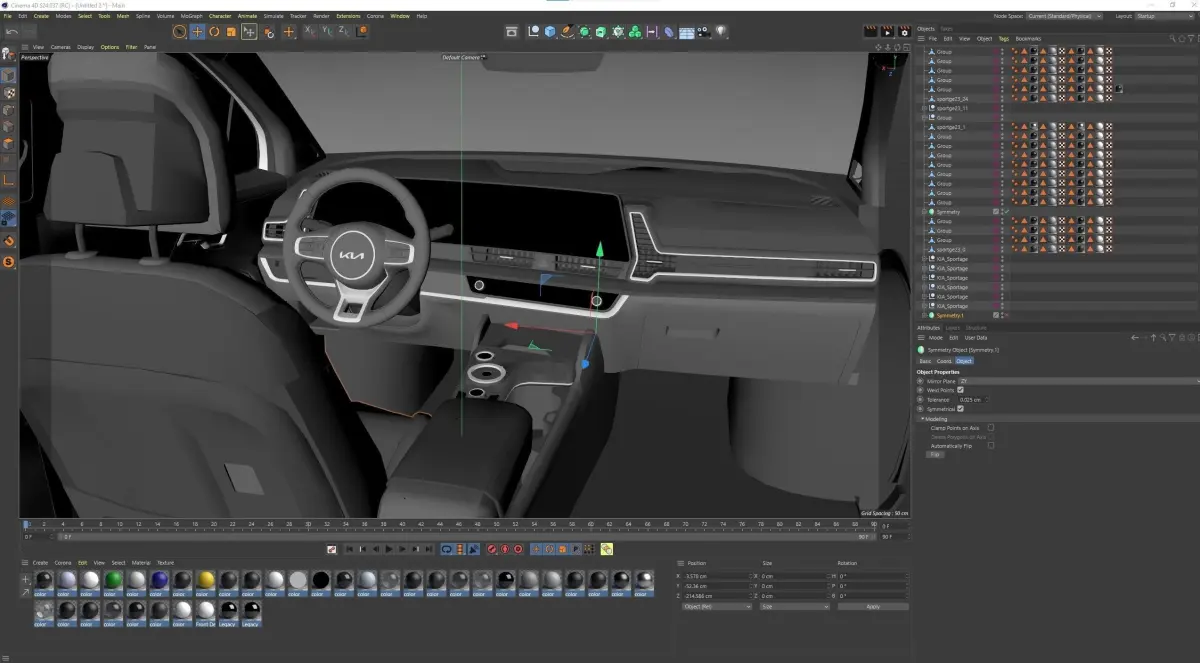Click the Apply button
Viewport: 1200px width, 663px height.
(873, 606)
